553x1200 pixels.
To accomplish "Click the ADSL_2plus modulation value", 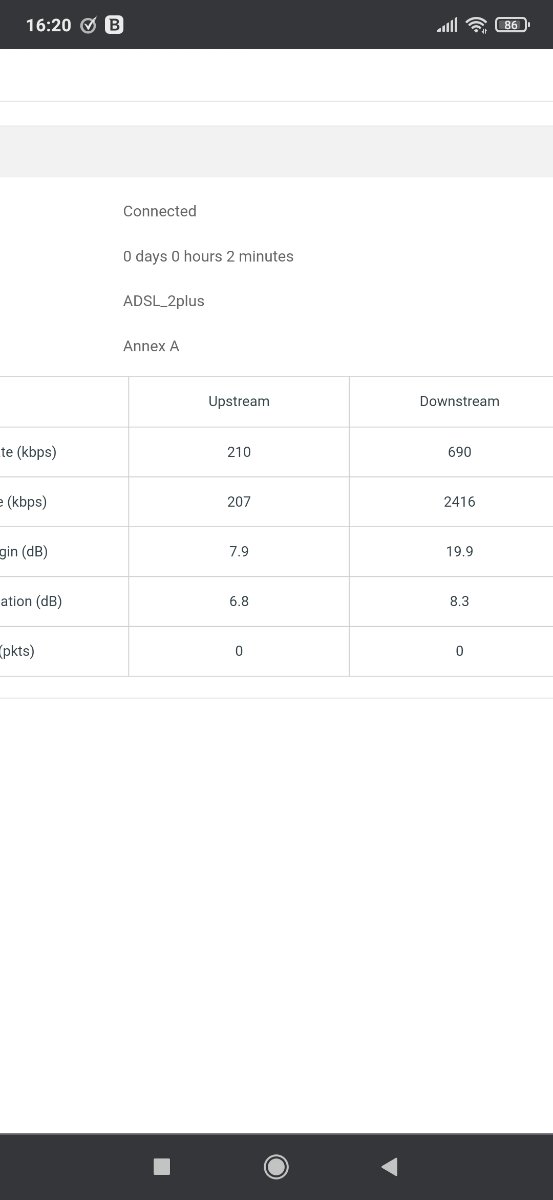I will pyautogui.click(x=164, y=301).
